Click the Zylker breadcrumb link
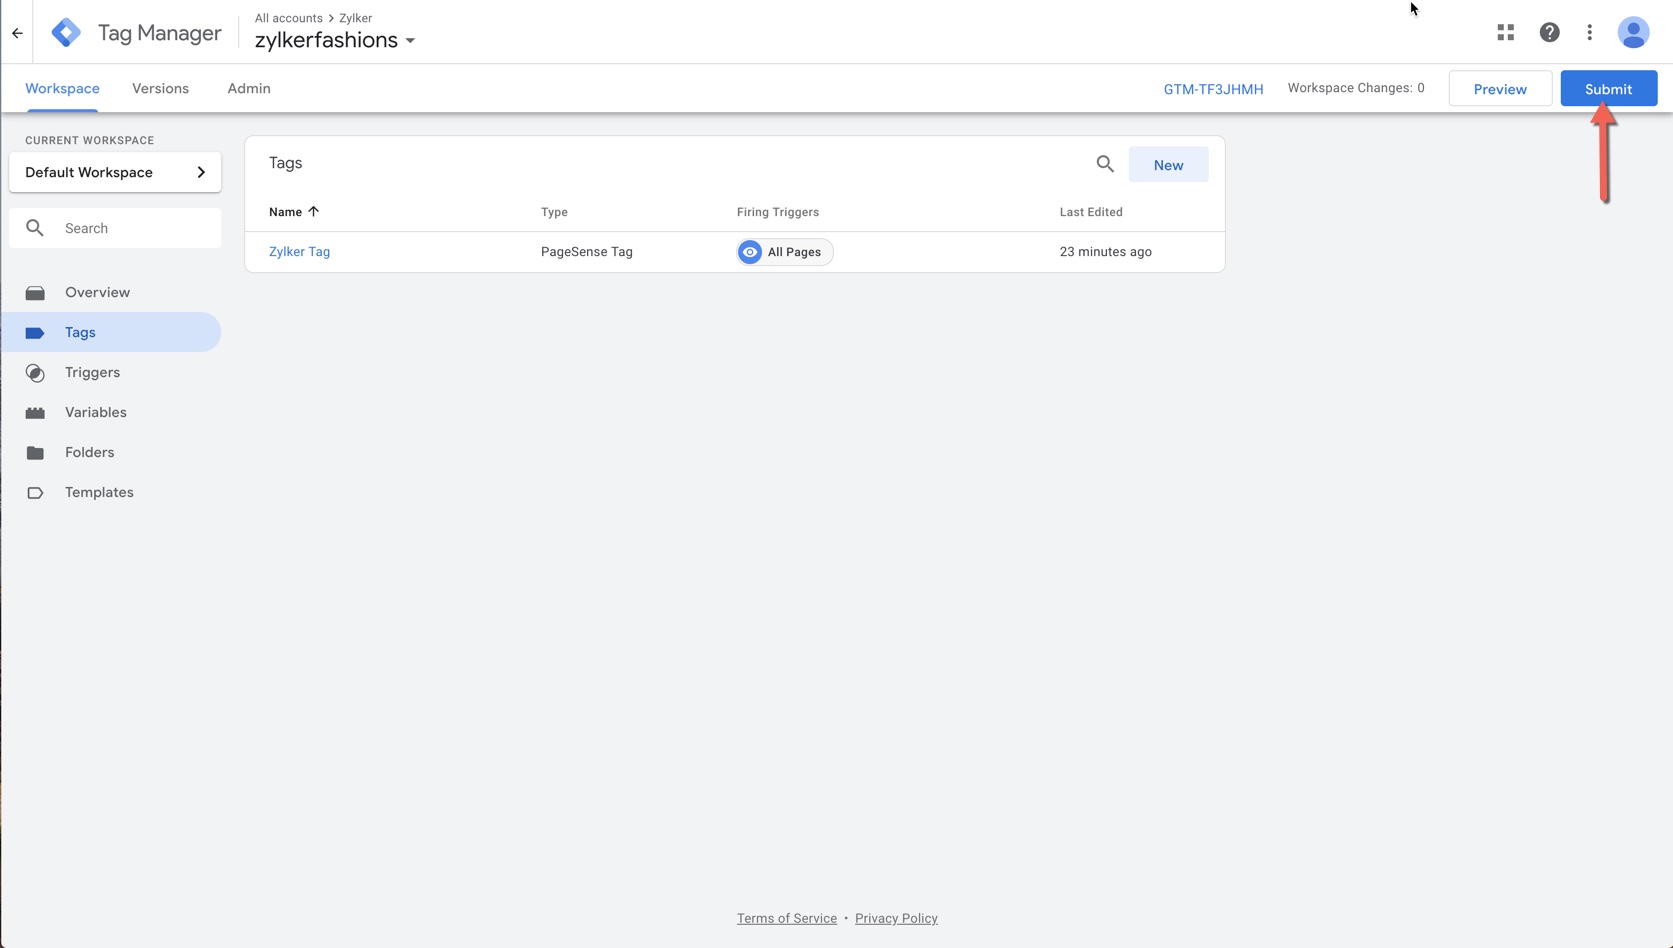This screenshot has width=1673, height=948. coord(355,18)
